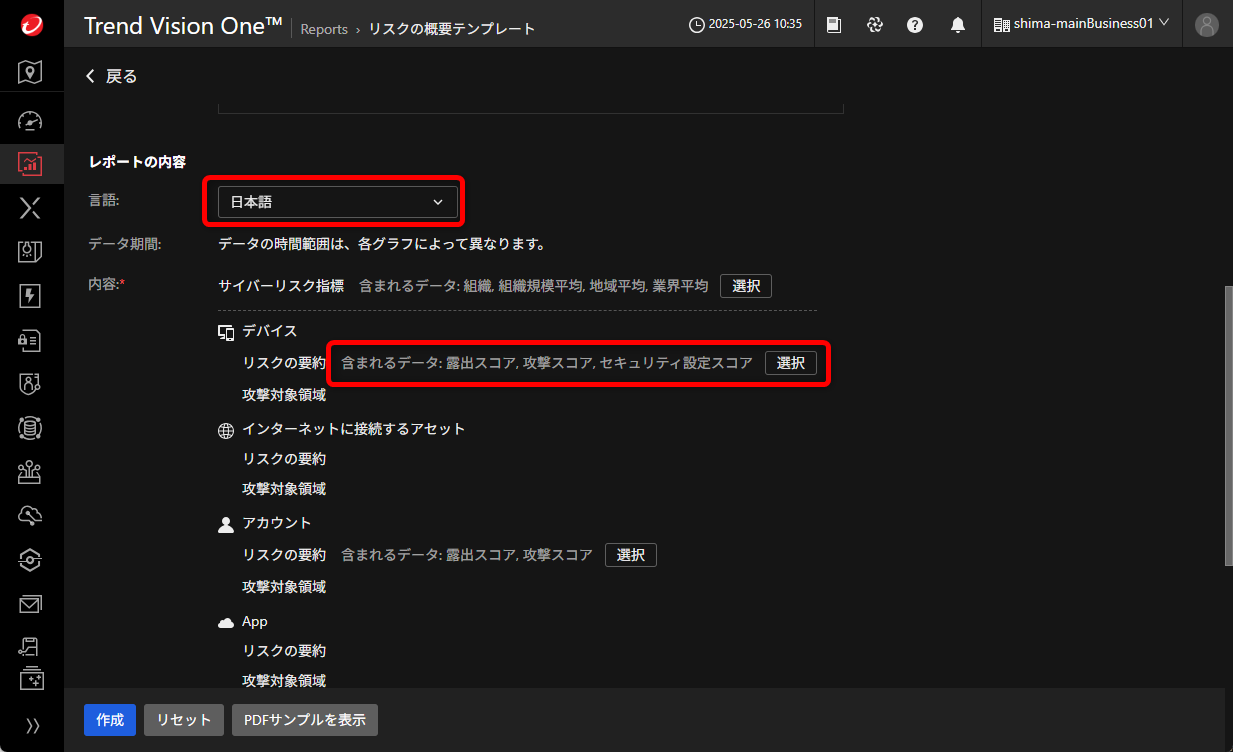The height and width of the screenshot is (752, 1233).
Task: Click the clock icon beside the timestamp
Action: (697, 25)
